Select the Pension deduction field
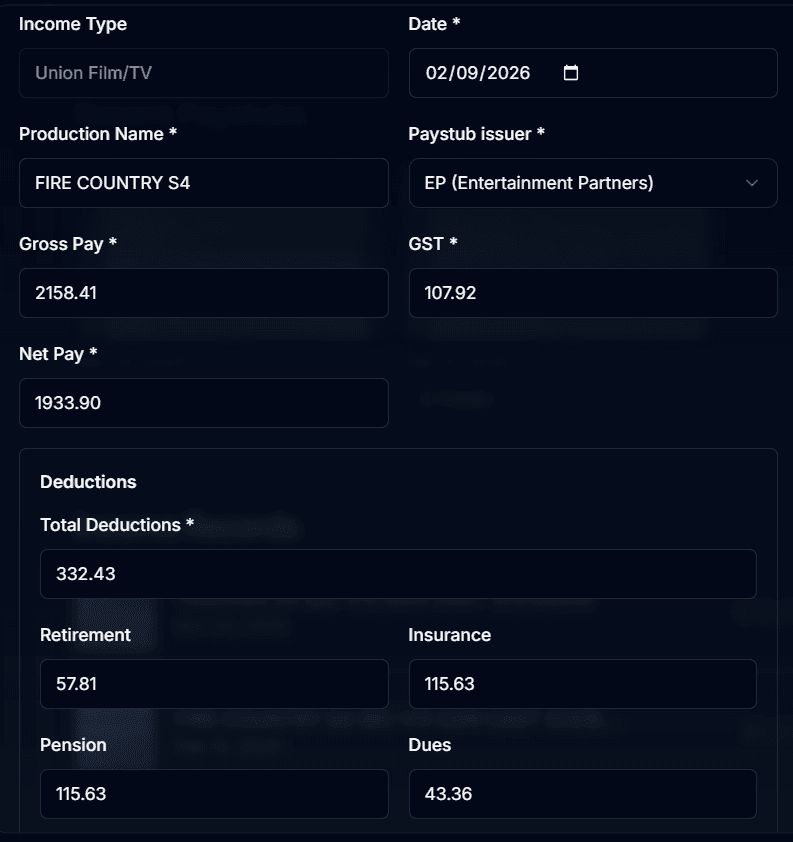The image size is (793, 842). (x=214, y=794)
